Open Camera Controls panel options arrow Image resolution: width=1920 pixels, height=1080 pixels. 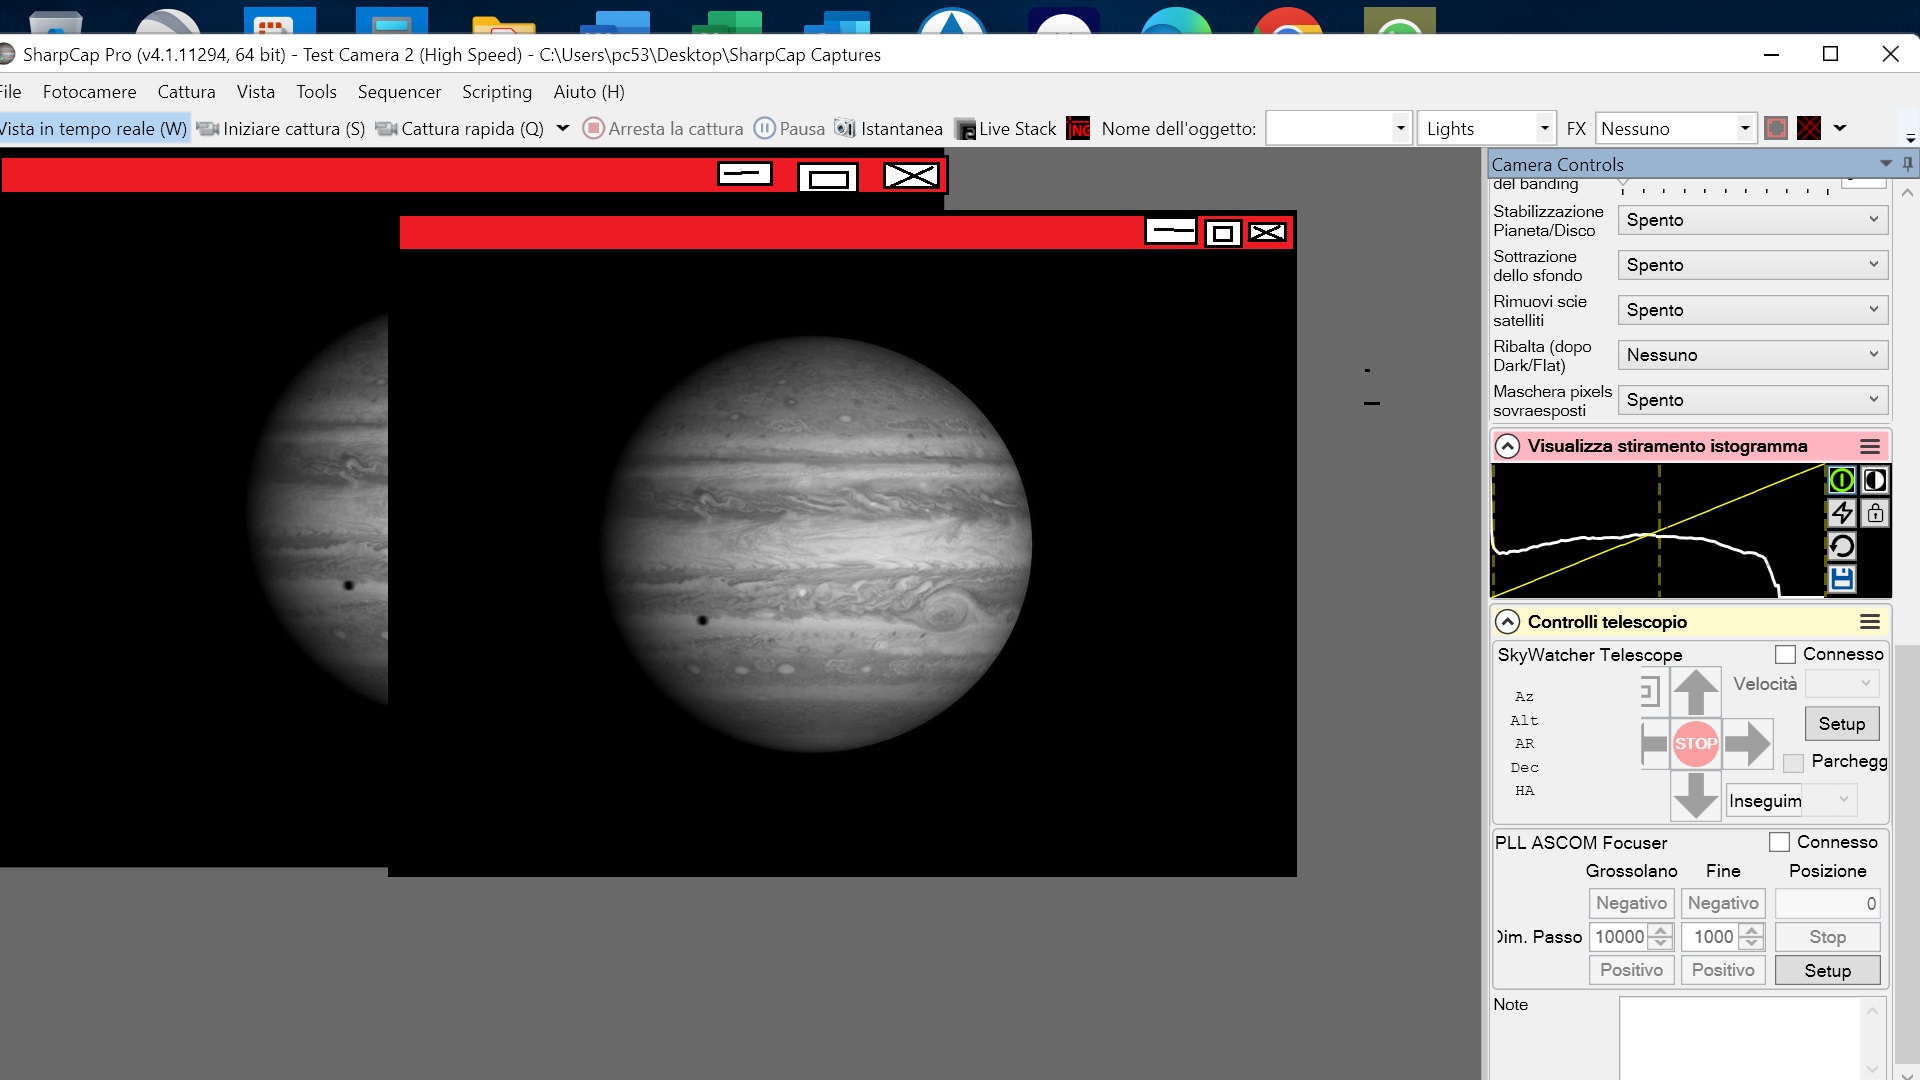pyautogui.click(x=1886, y=164)
